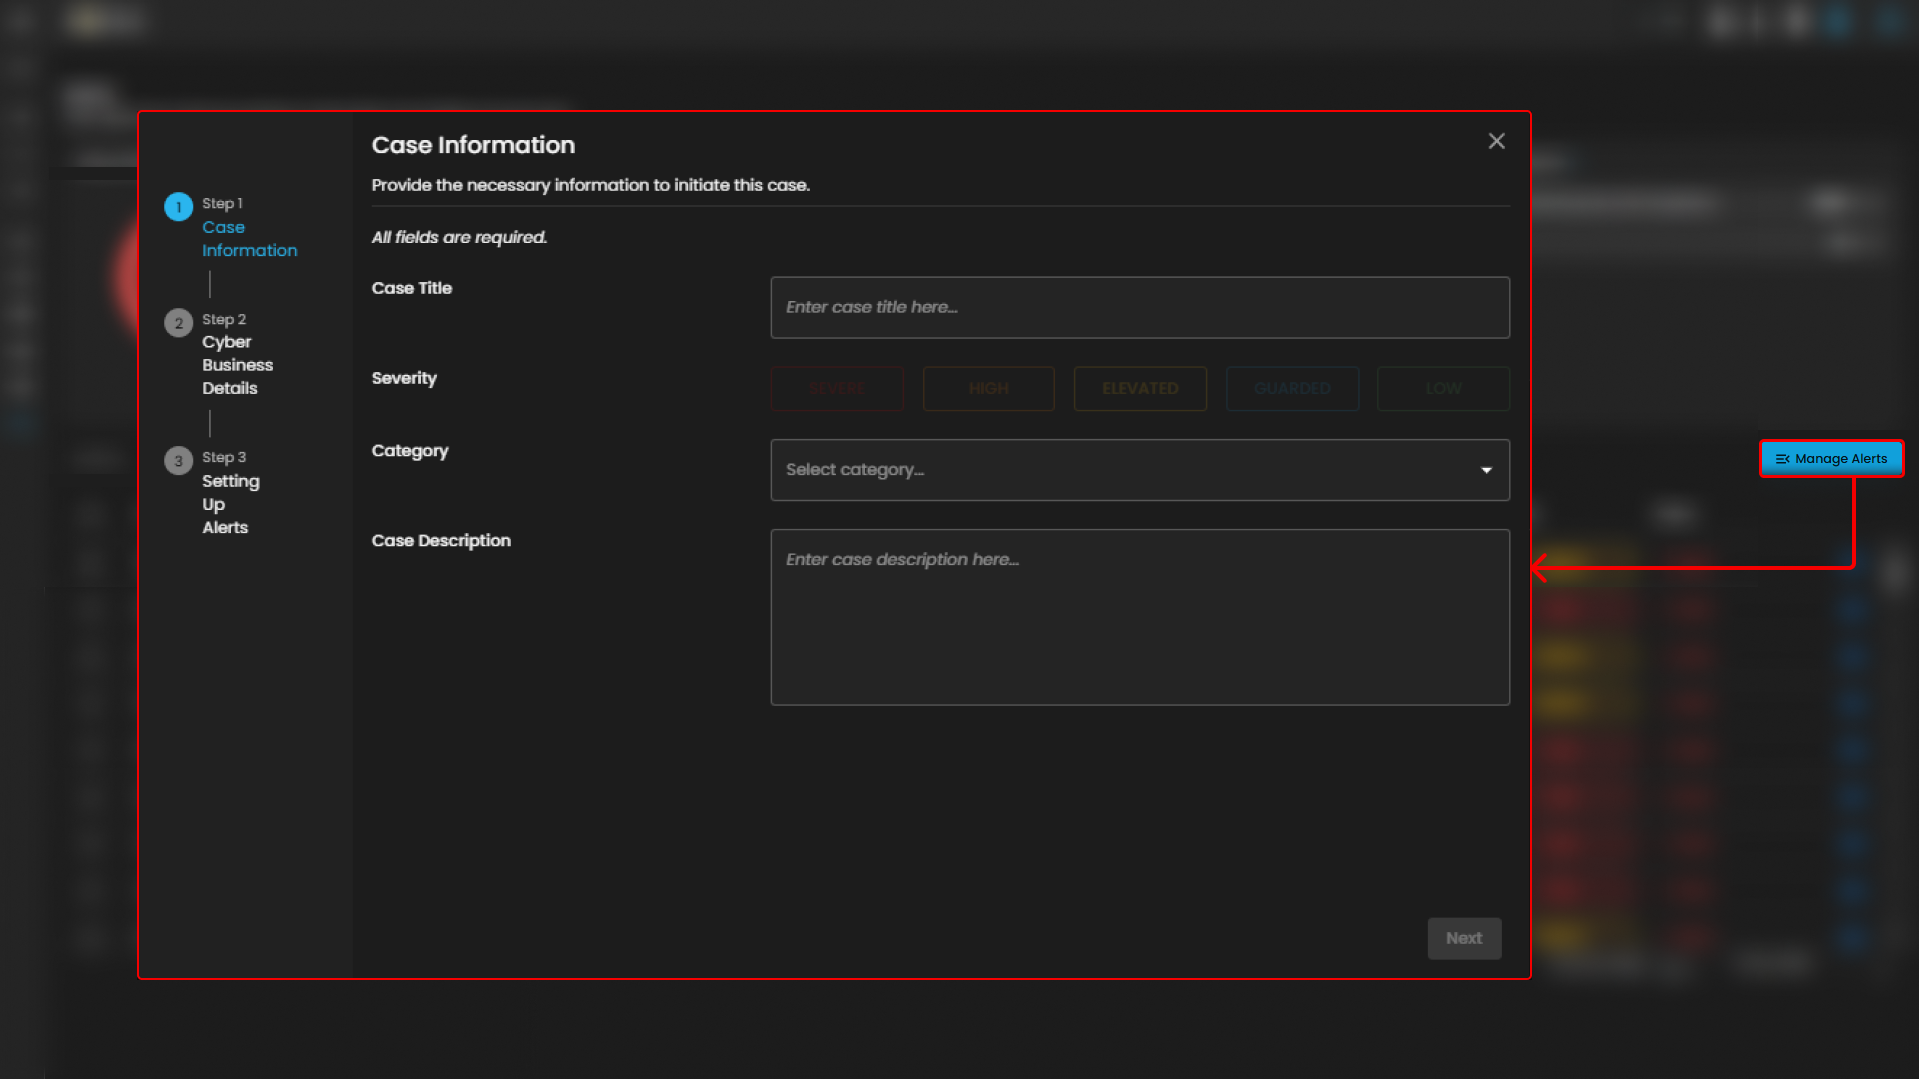
Task: Focus the Case Title input field
Action: tap(1139, 308)
